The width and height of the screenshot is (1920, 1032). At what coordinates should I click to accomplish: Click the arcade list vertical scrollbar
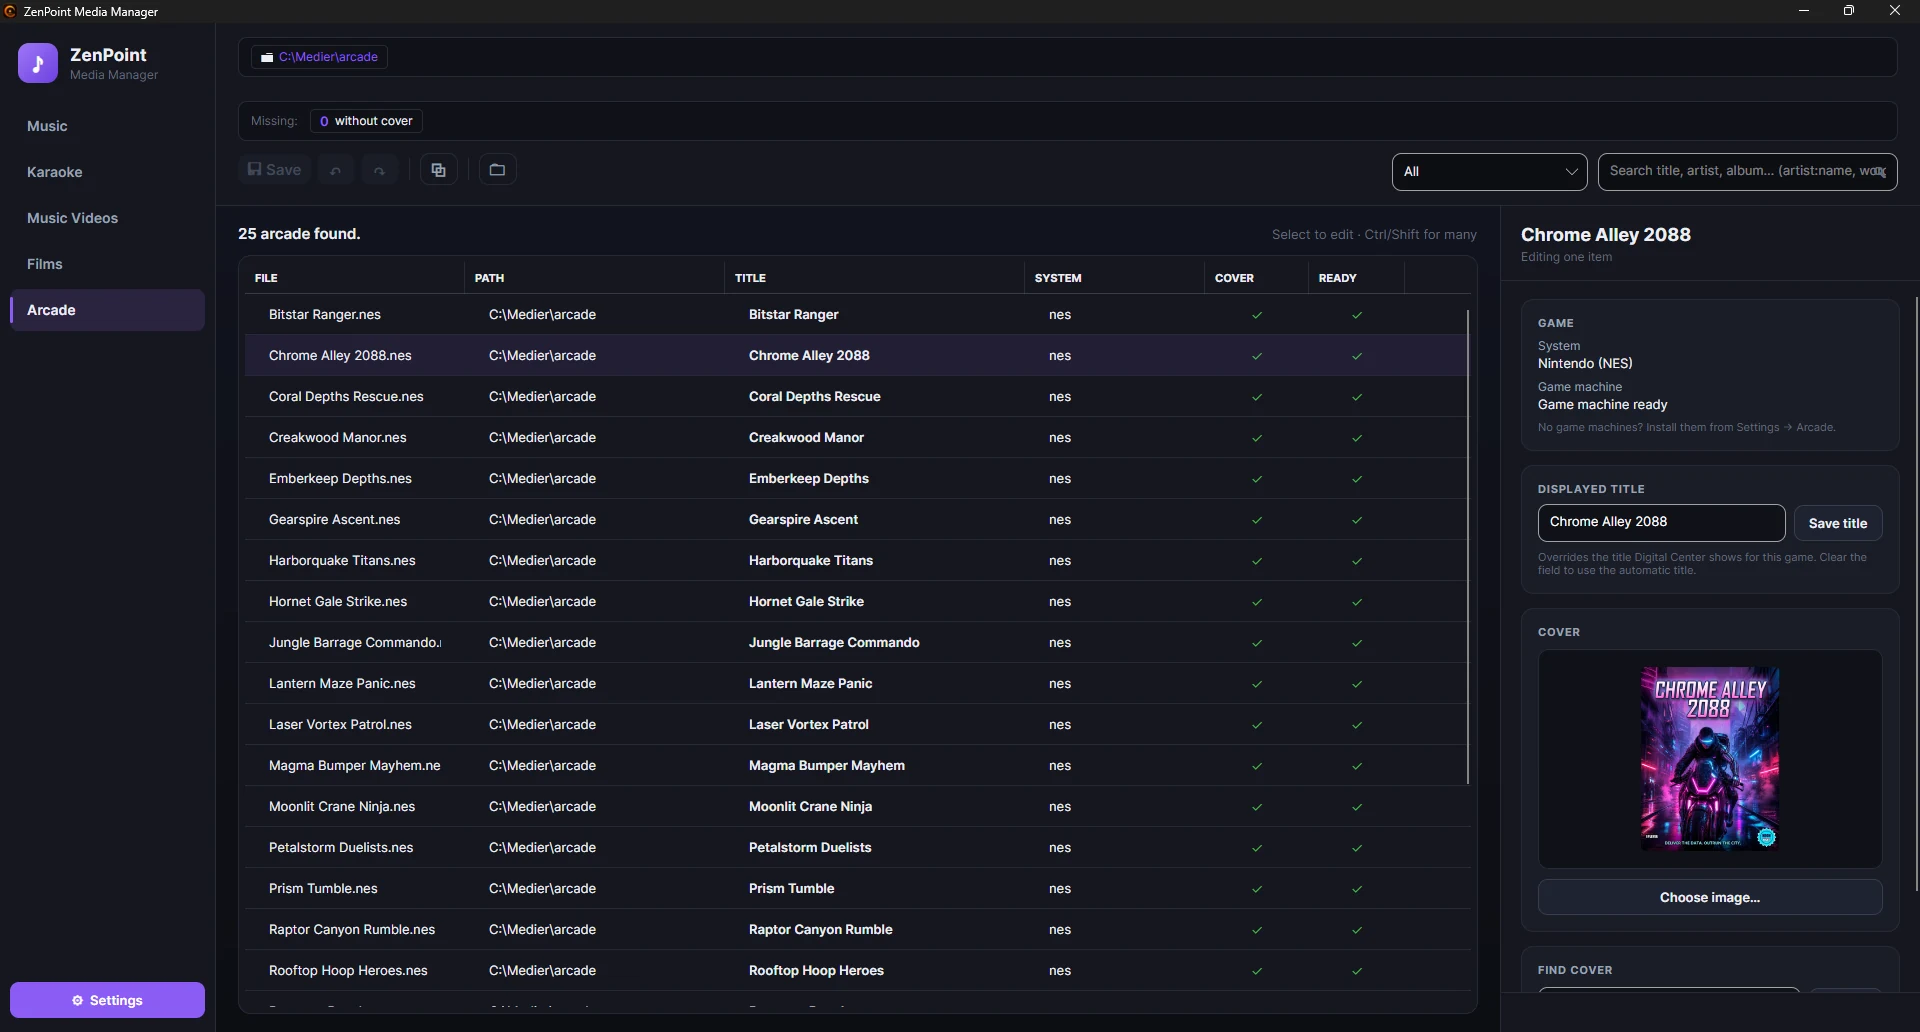[1468, 547]
